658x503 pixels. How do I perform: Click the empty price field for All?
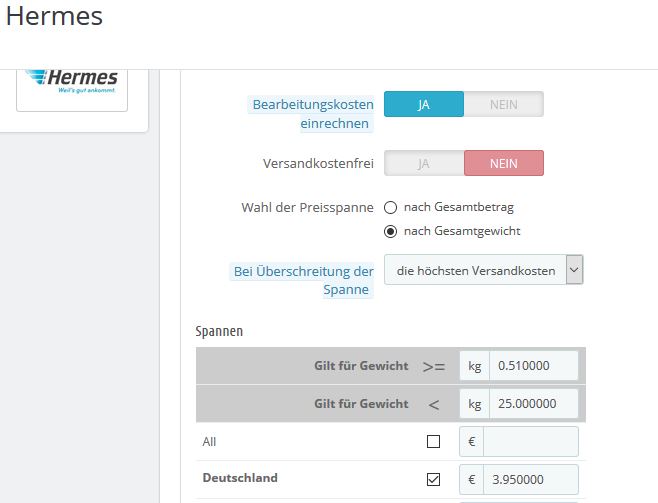[x=530, y=441]
